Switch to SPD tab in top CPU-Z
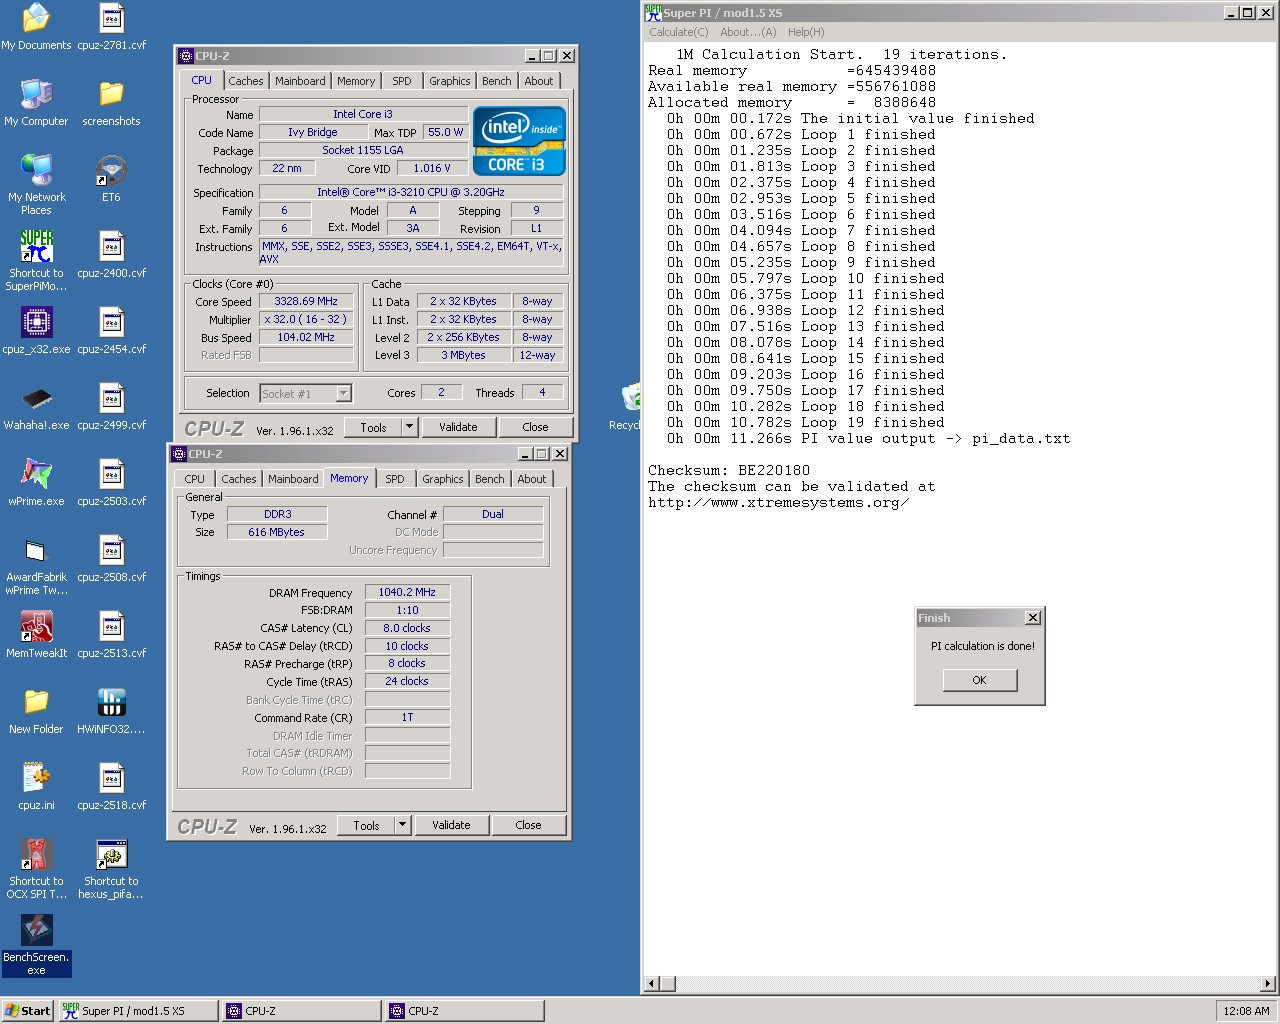The image size is (1280, 1024). pyautogui.click(x=402, y=81)
